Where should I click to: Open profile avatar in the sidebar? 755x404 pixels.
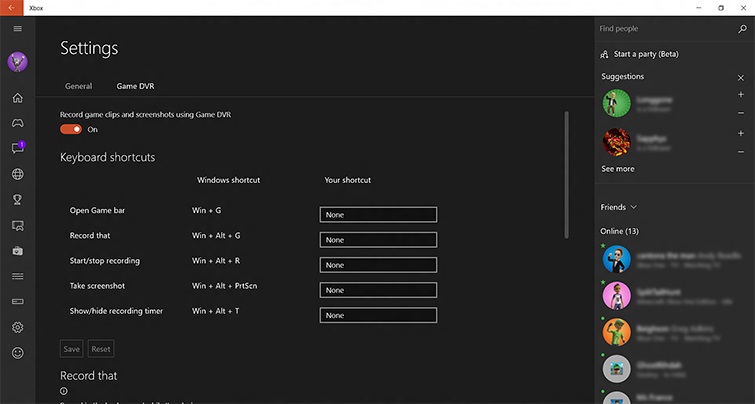coord(17,62)
